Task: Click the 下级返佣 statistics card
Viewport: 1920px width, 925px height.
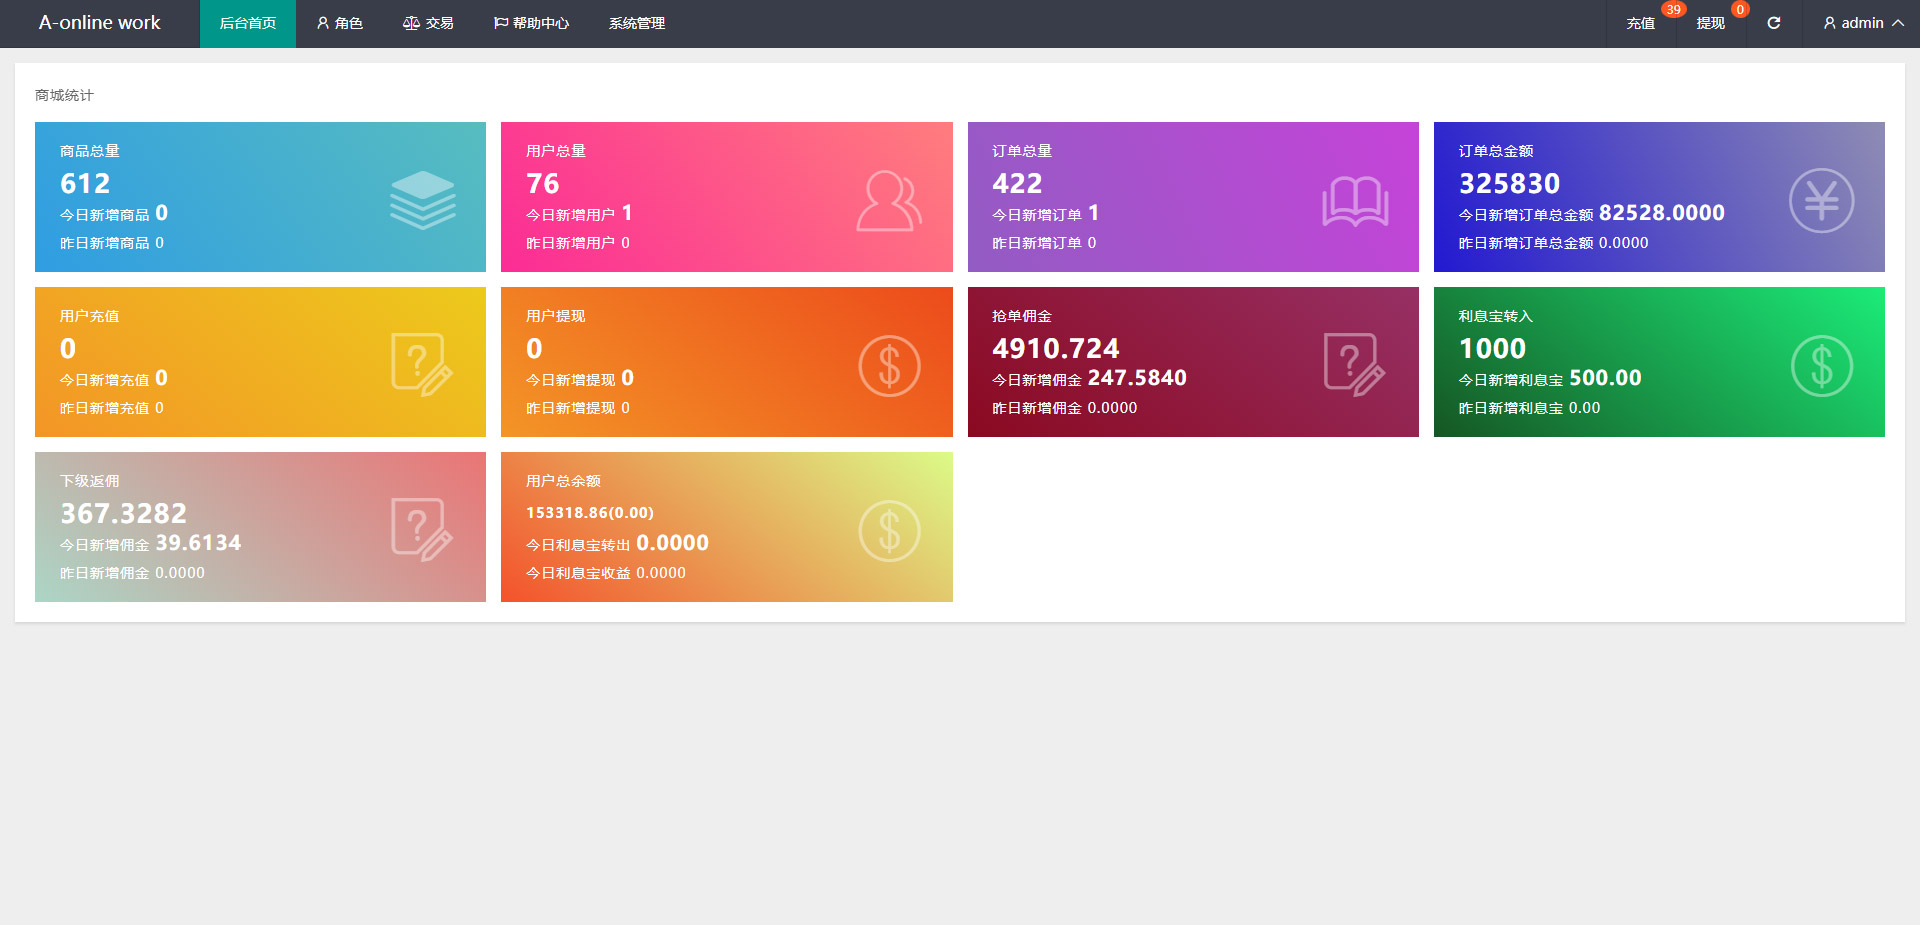Action: [x=260, y=527]
